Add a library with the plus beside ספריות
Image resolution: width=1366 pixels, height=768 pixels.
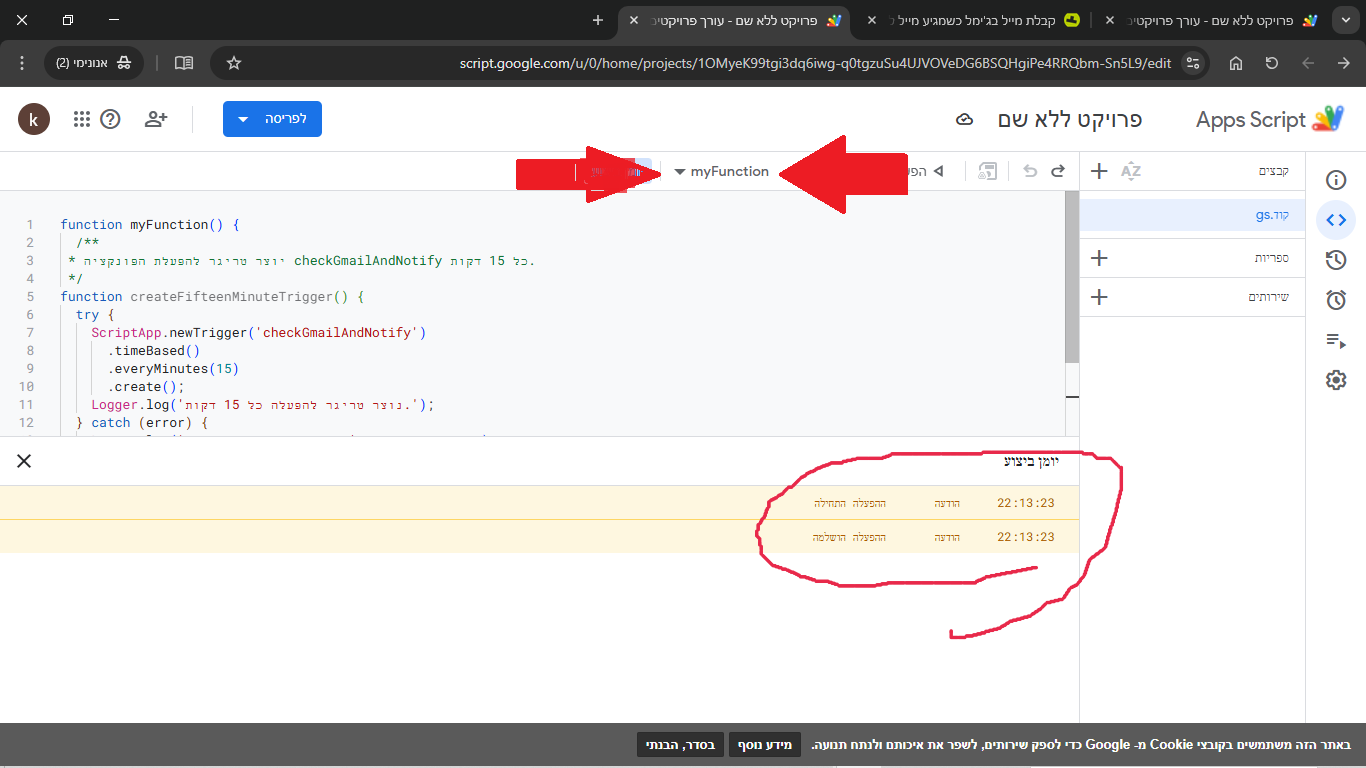pyautogui.click(x=1099, y=258)
